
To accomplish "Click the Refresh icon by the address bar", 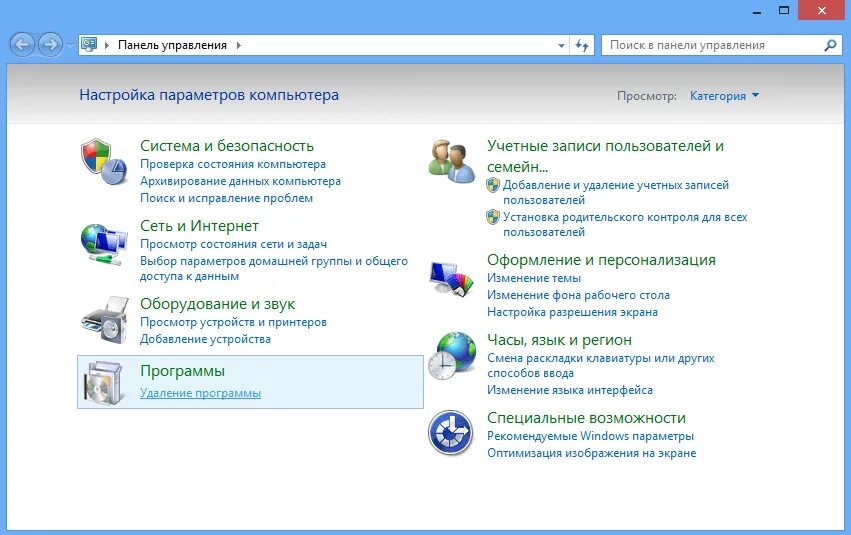I will (x=582, y=45).
